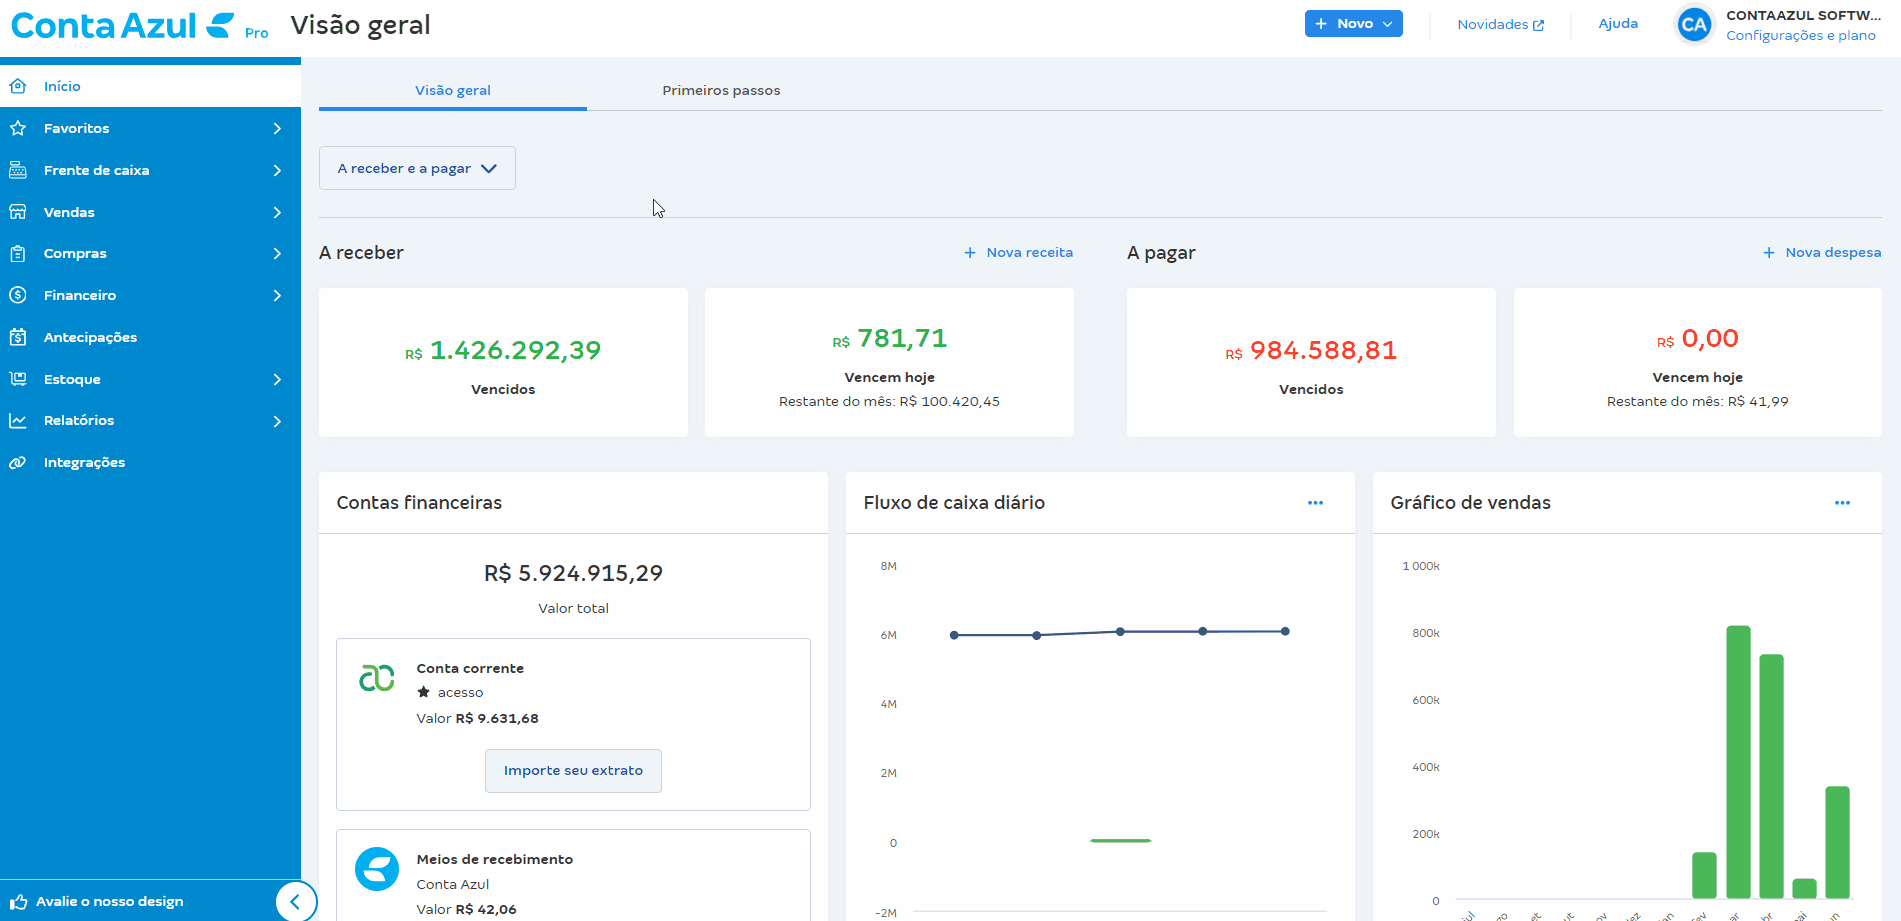The width and height of the screenshot is (1901, 921).
Task: Click the Antecipações icon in sidebar
Action: (x=18, y=337)
